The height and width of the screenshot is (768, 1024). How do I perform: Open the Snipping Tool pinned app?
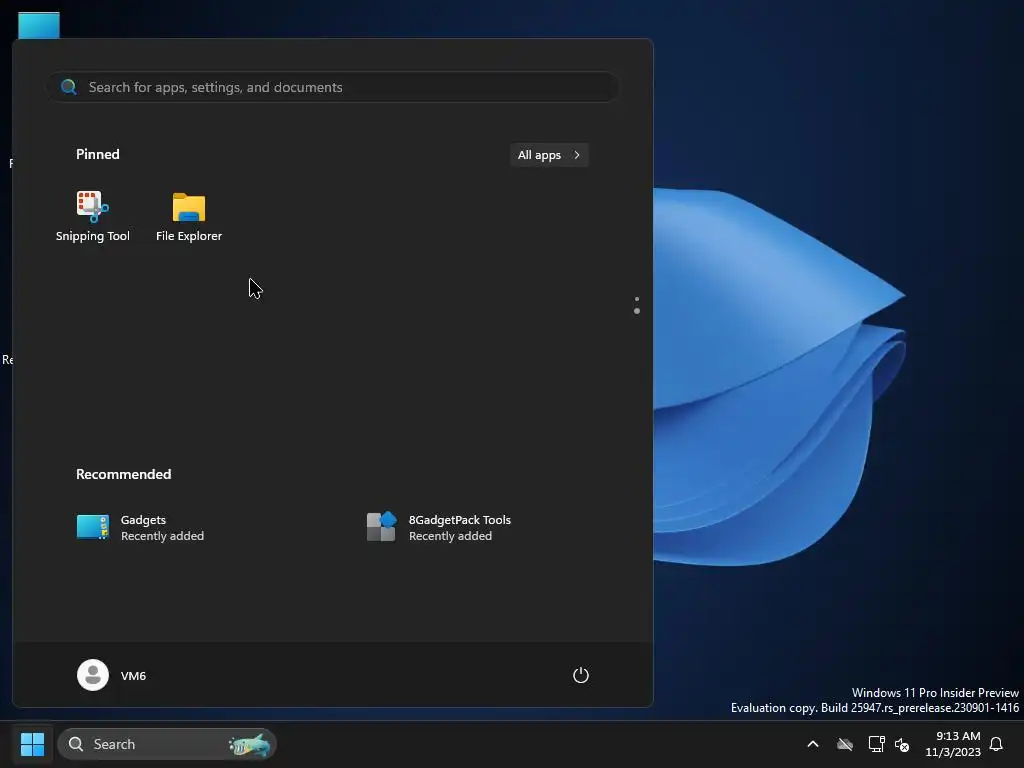click(x=93, y=216)
